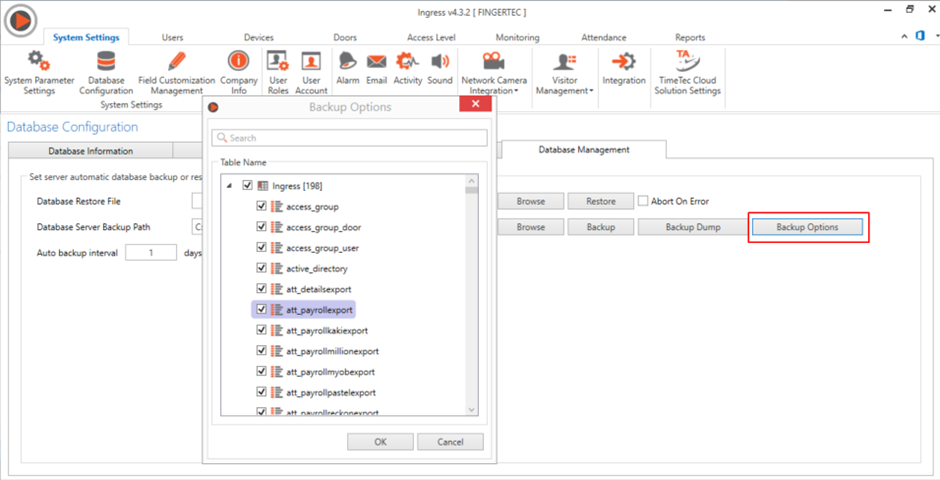Viewport: 940px width, 480px height.
Task: Open Alarm settings
Action: (348, 69)
